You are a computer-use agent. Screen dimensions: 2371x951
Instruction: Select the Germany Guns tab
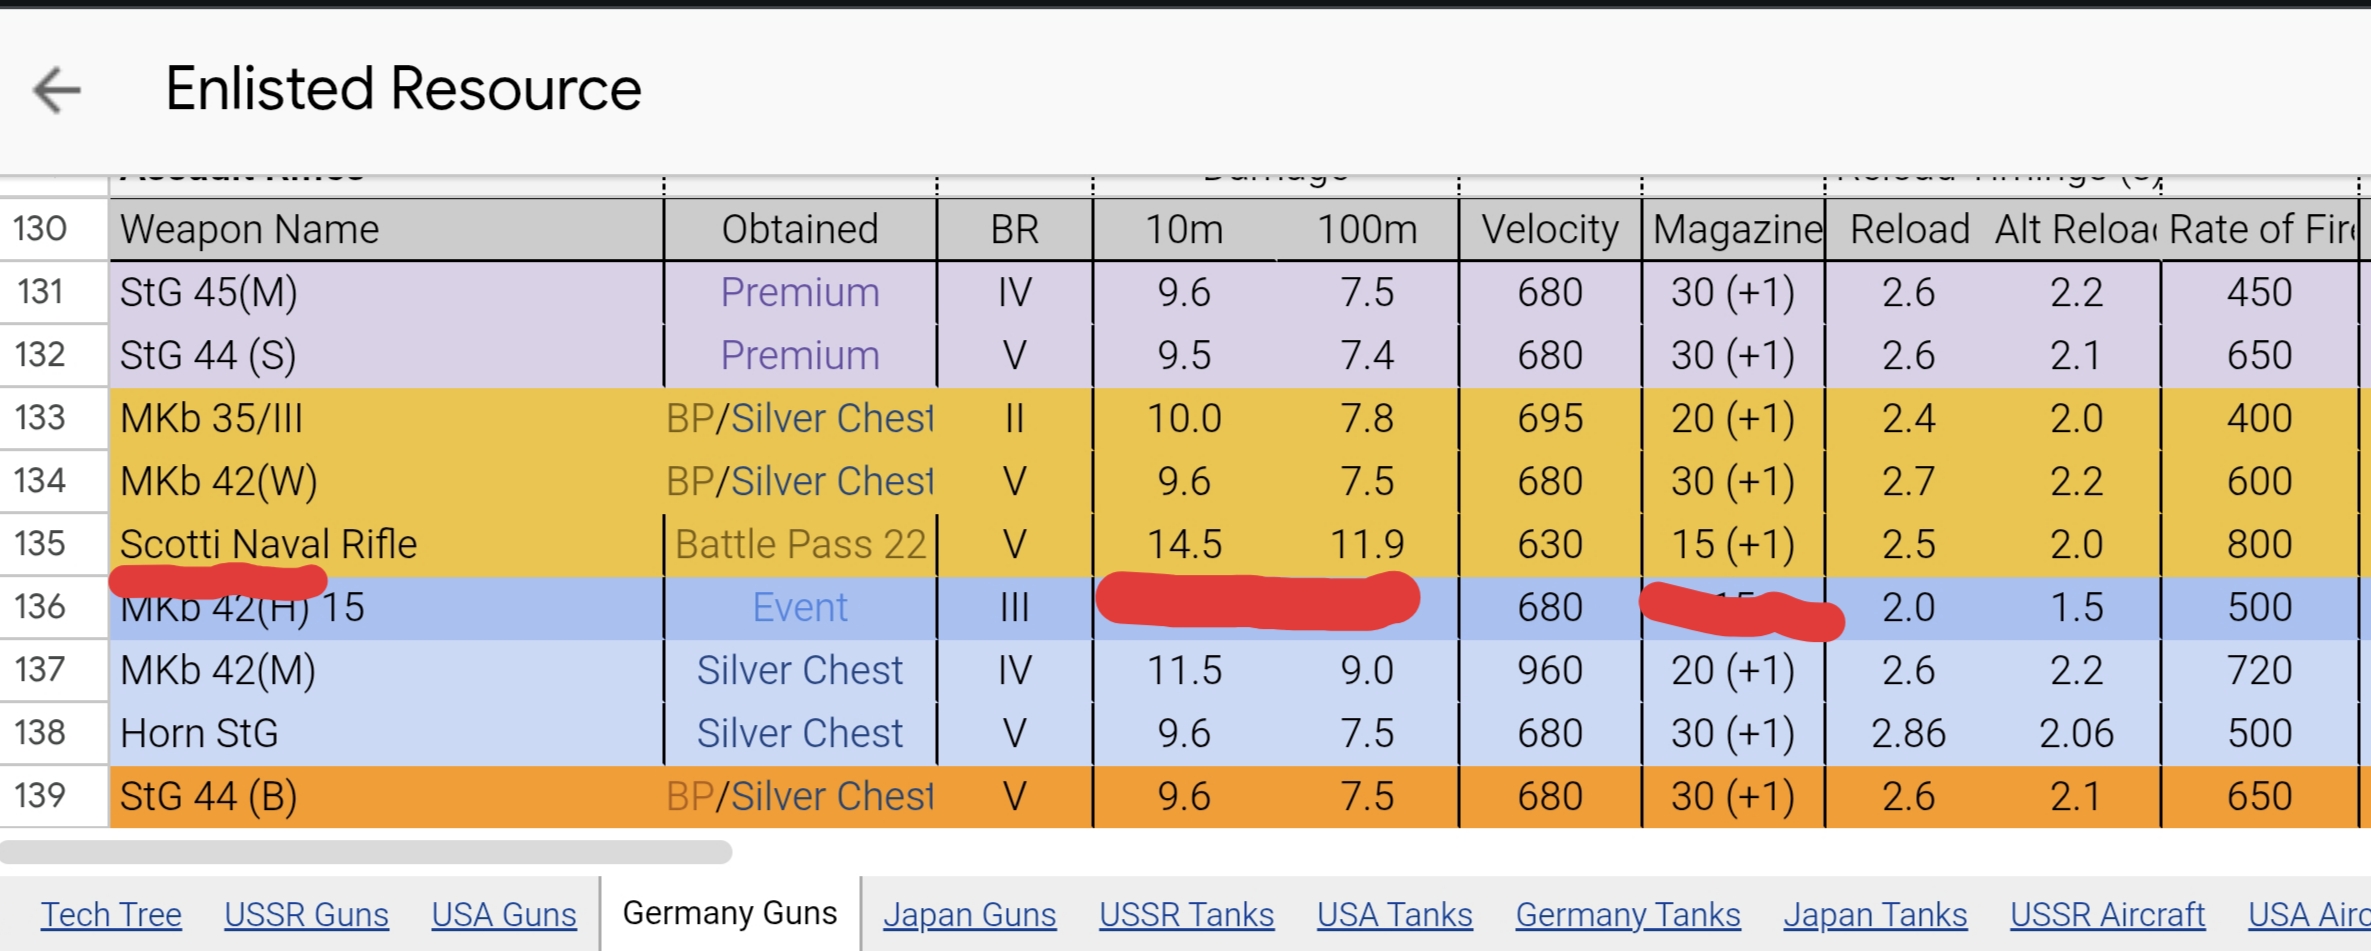point(730,913)
